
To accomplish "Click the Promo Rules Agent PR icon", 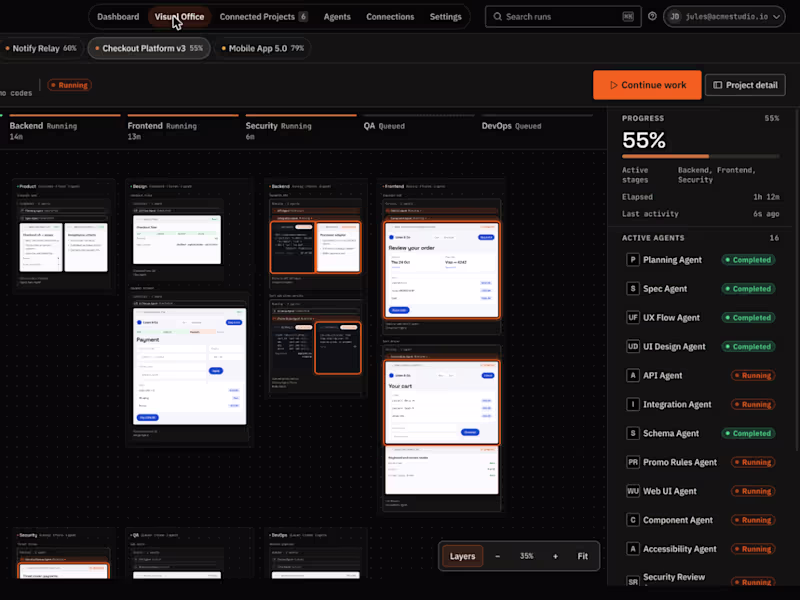I will coord(633,462).
